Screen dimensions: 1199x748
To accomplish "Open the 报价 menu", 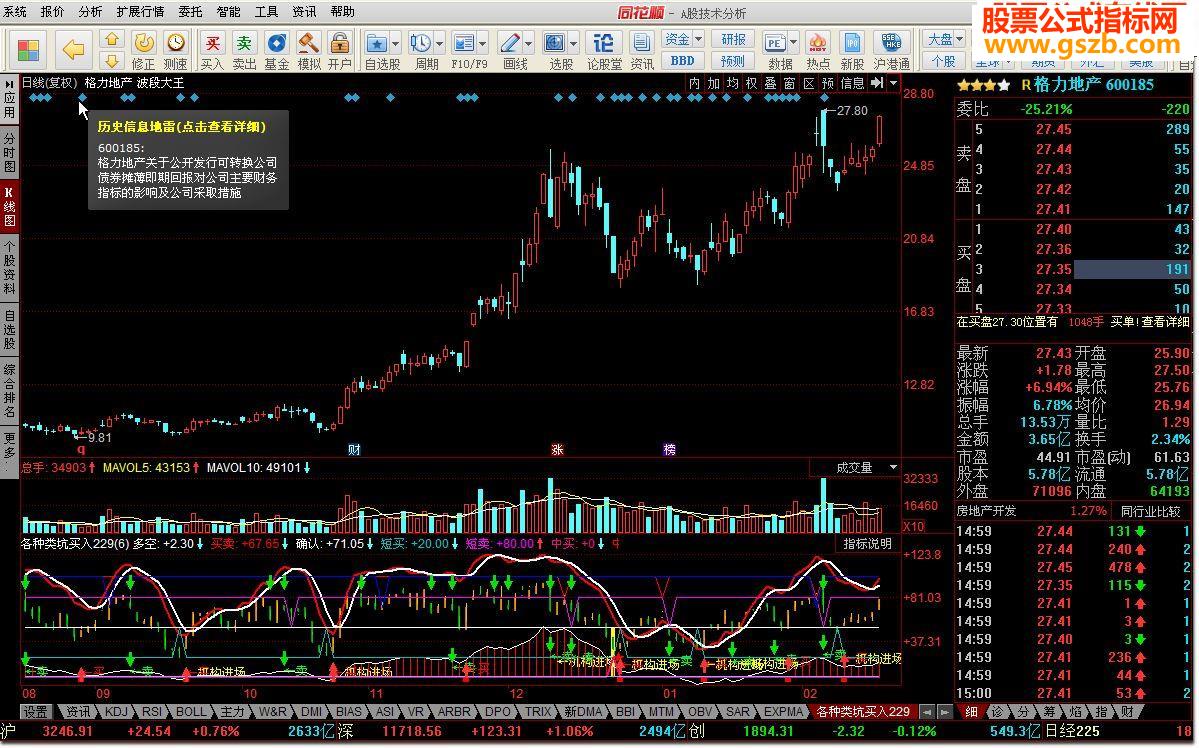I will pos(53,11).
